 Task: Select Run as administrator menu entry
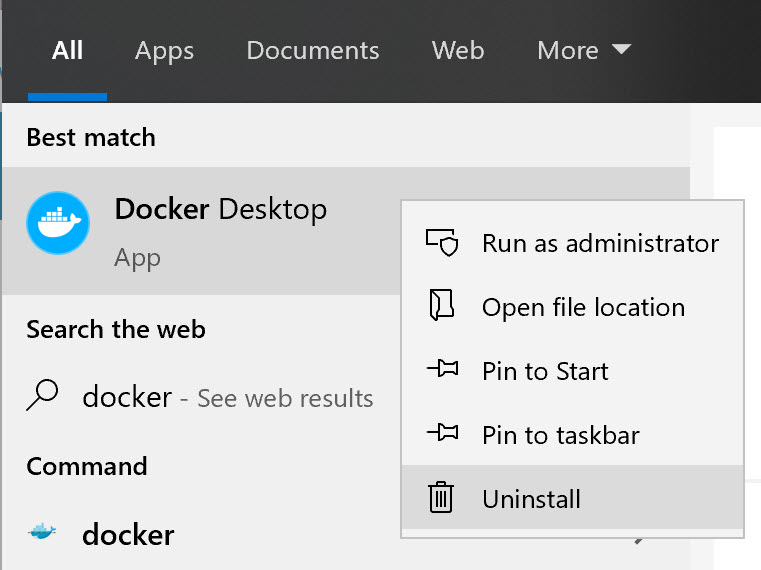(600, 243)
